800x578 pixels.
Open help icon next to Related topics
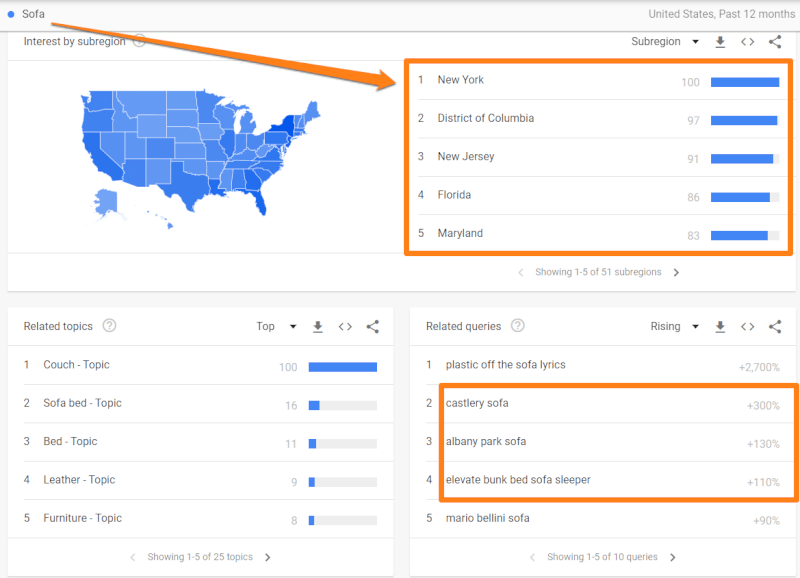click(109, 325)
